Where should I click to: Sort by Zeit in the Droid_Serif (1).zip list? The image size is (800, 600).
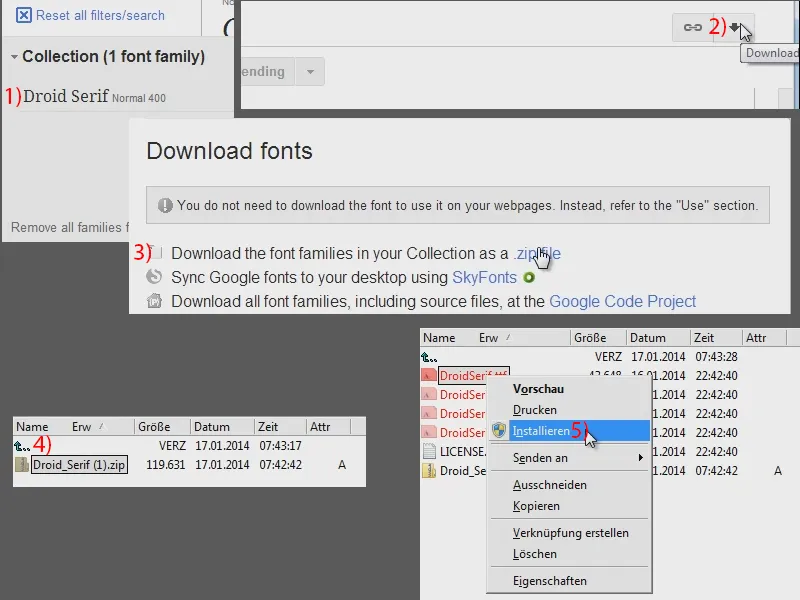click(x=268, y=427)
